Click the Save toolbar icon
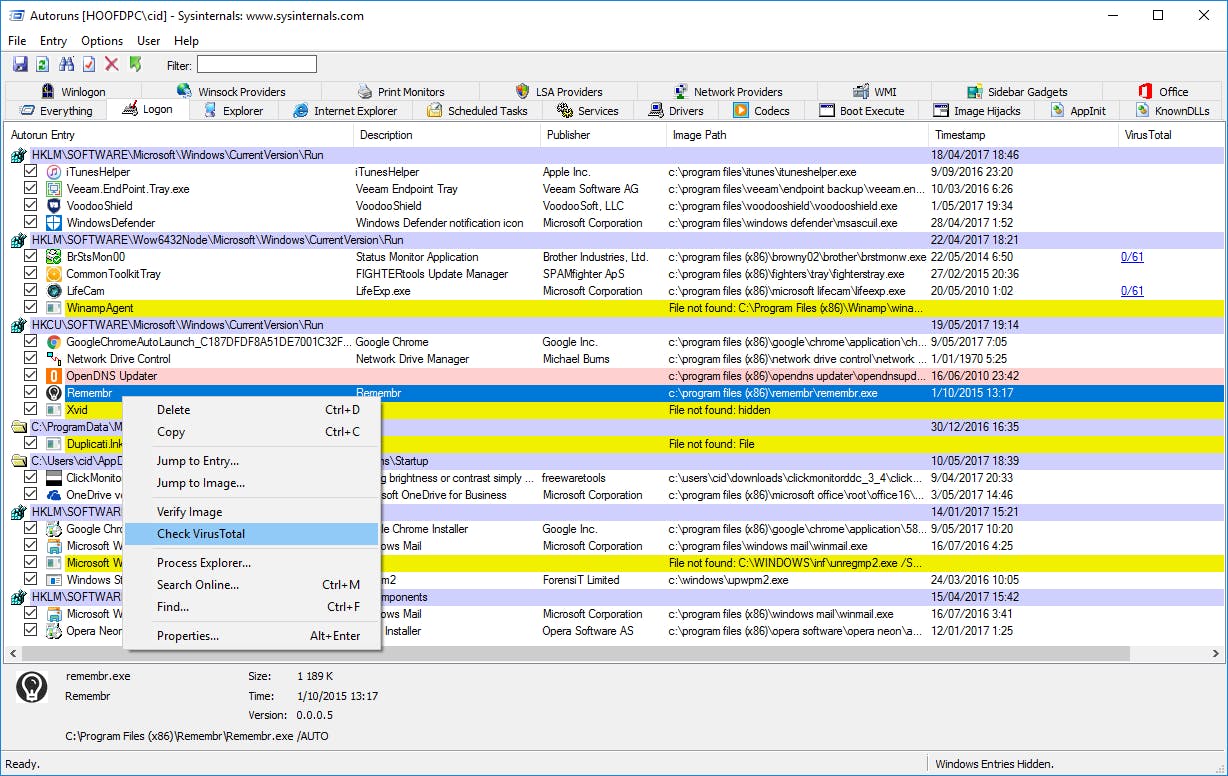This screenshot has height=776, width=1228. click(x=20, y=65)
